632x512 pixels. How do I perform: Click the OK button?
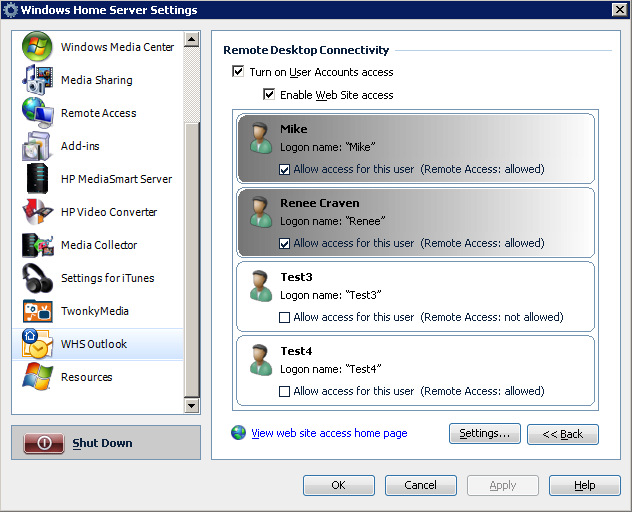(339, 485)
